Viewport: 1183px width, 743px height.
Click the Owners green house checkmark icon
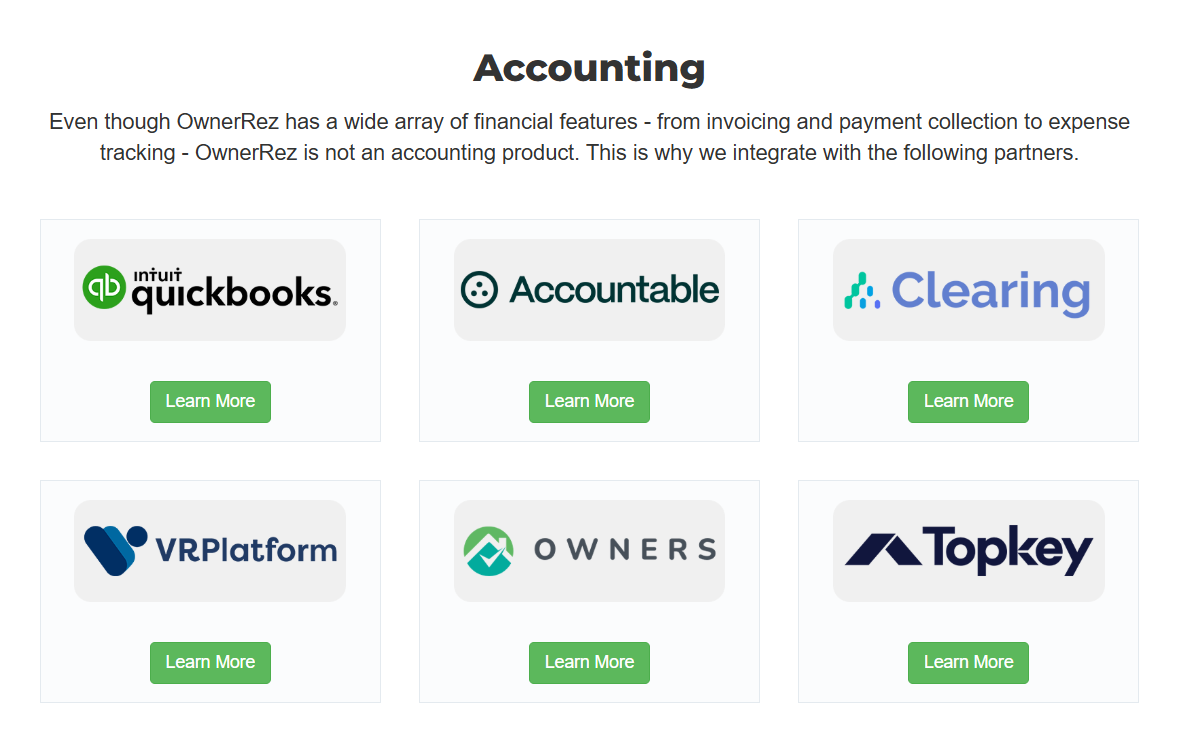pyautogui.click(x=488, y=551)
